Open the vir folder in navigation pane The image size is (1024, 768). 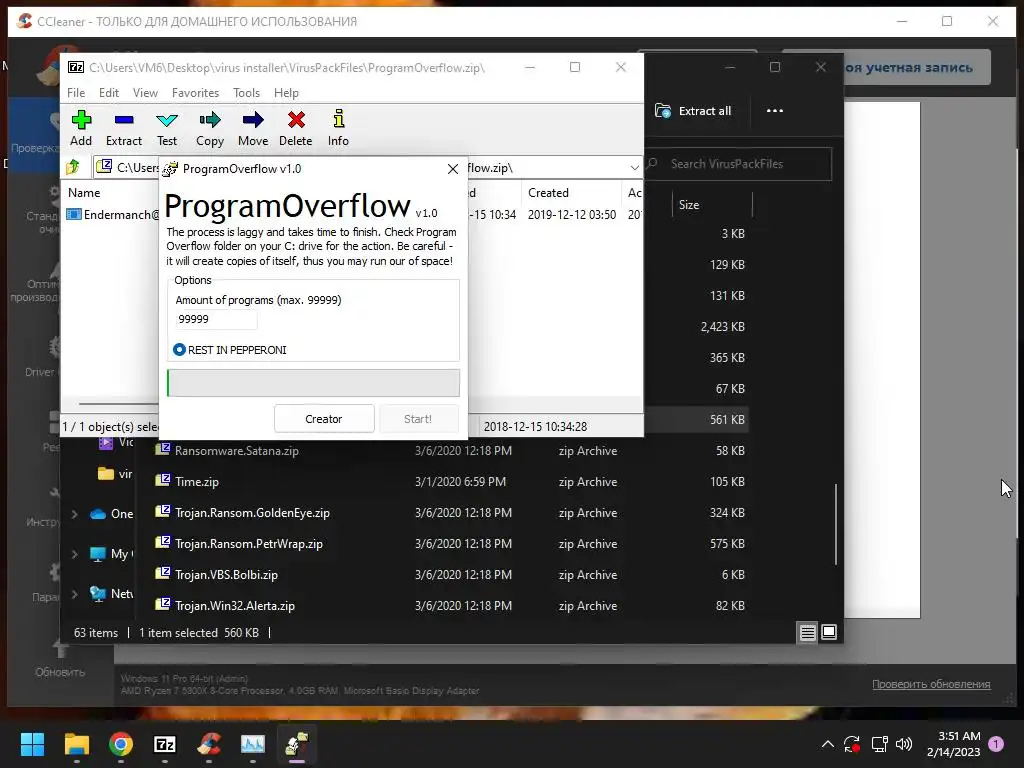115,474
